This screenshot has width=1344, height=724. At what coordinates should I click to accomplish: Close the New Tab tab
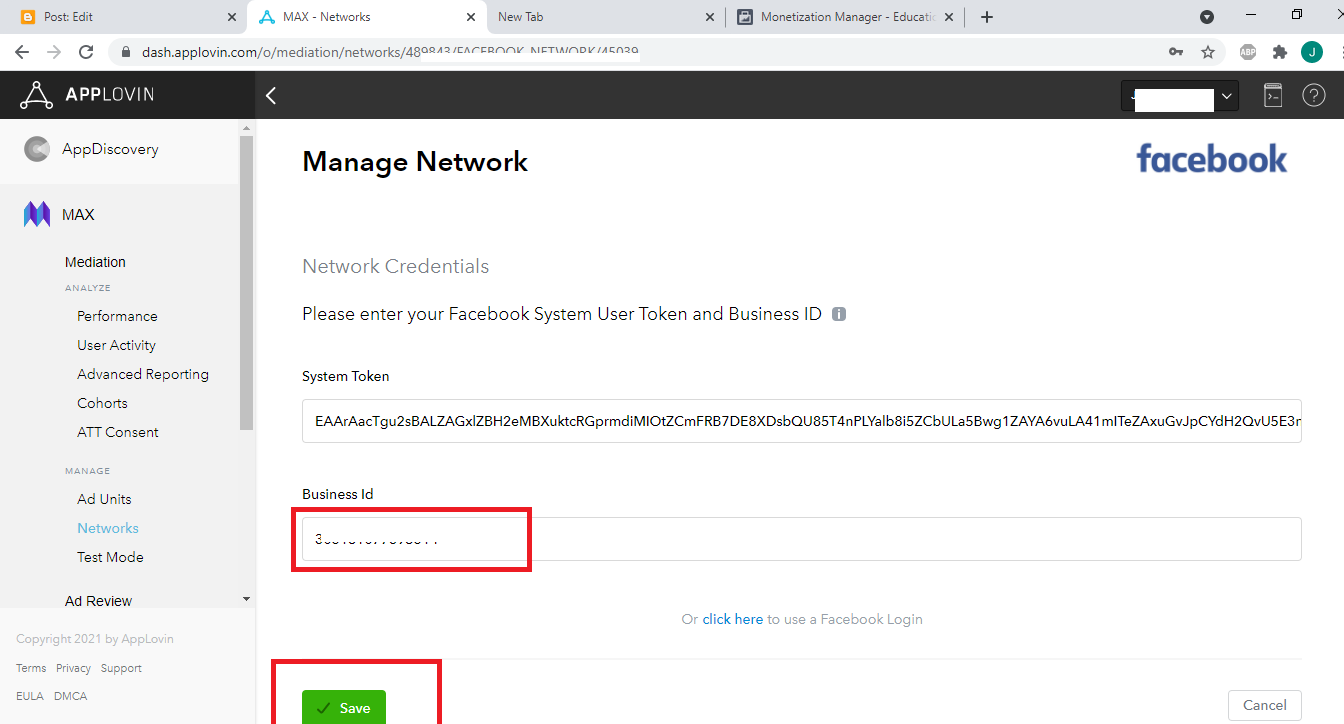710,17
